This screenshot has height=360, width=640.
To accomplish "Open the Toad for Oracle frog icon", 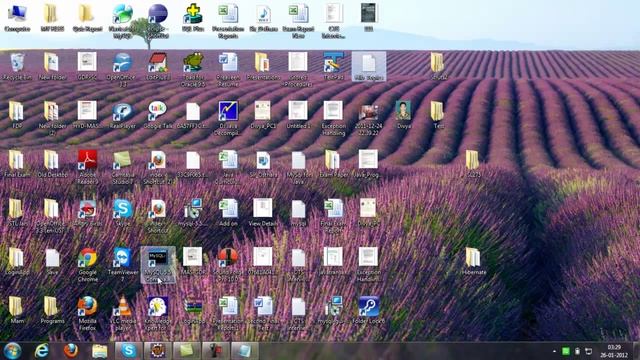I will click(x=193, y=69).
